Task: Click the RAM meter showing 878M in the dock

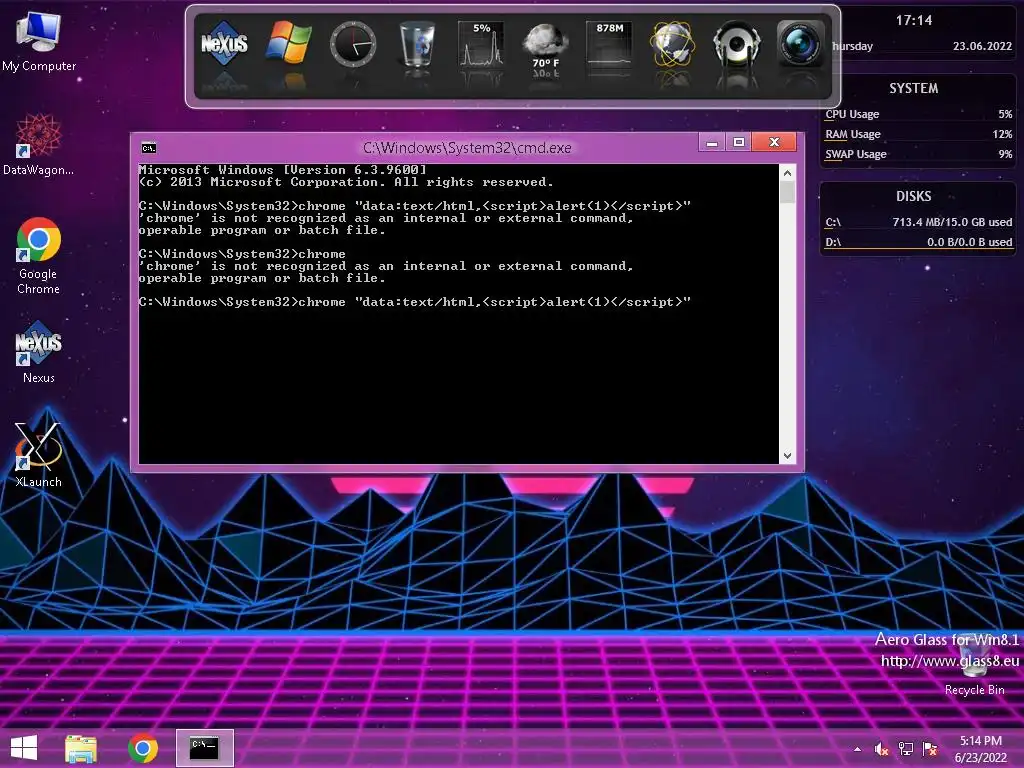Action: [609, 44]
